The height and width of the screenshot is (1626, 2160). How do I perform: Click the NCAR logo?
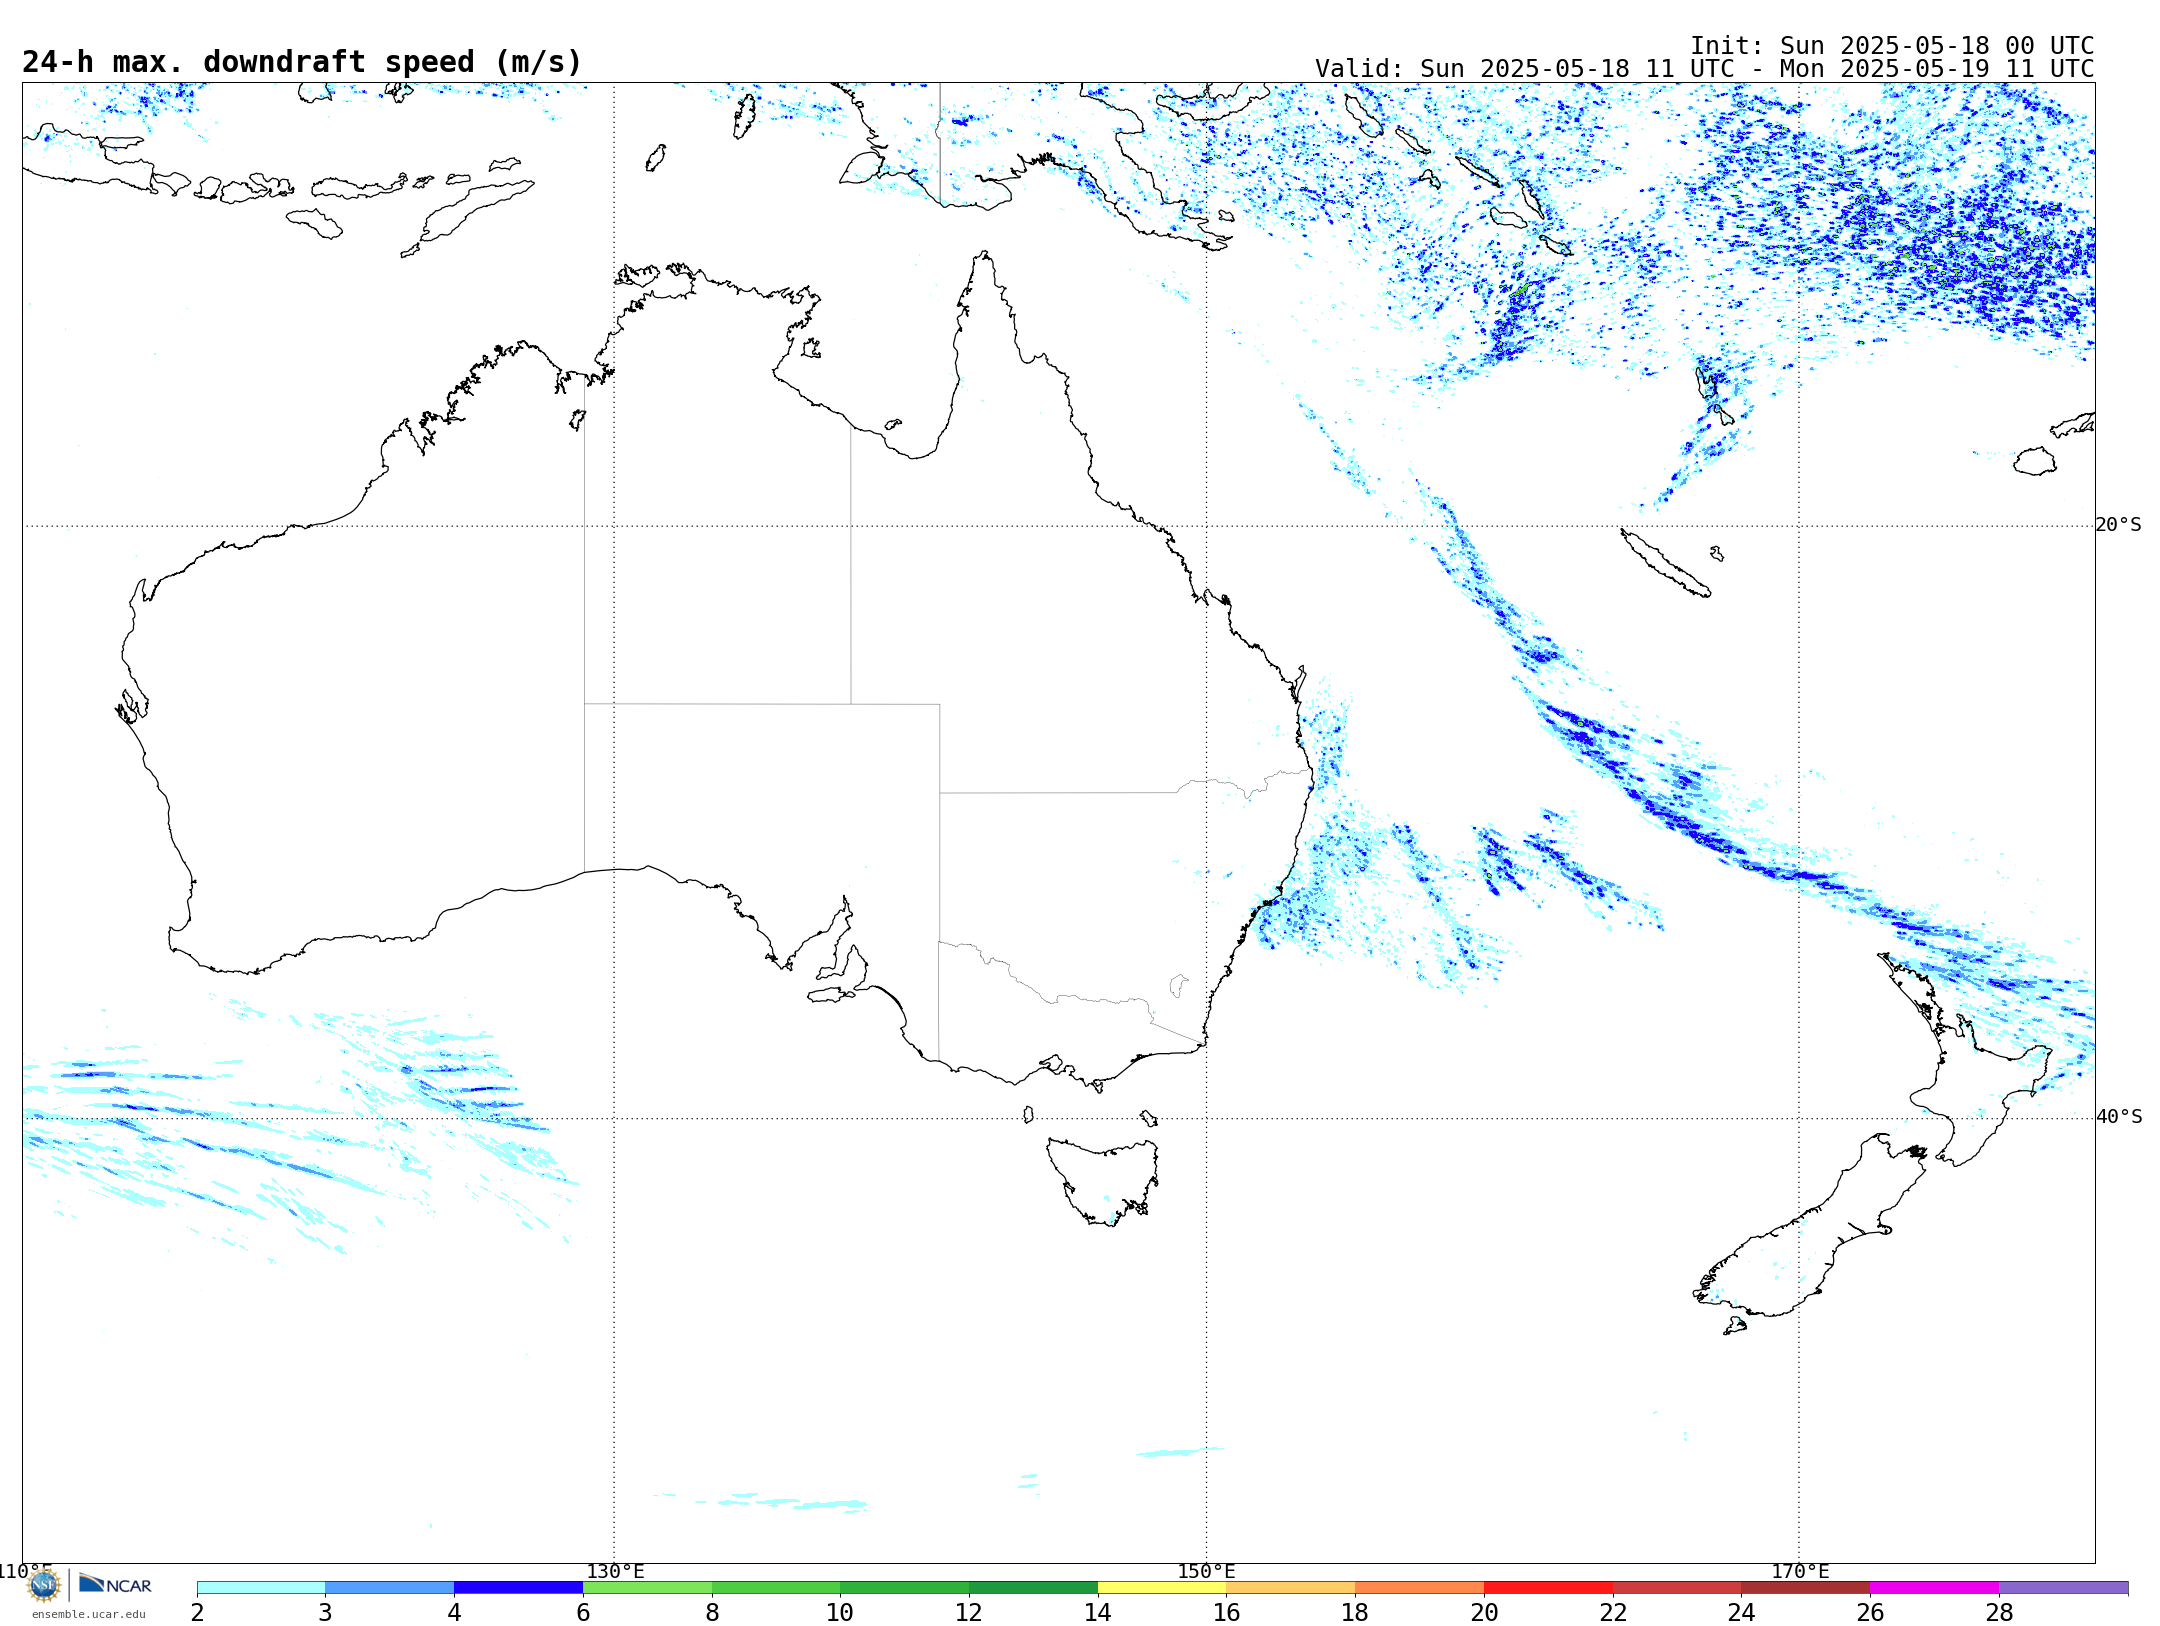(116, 1584)
